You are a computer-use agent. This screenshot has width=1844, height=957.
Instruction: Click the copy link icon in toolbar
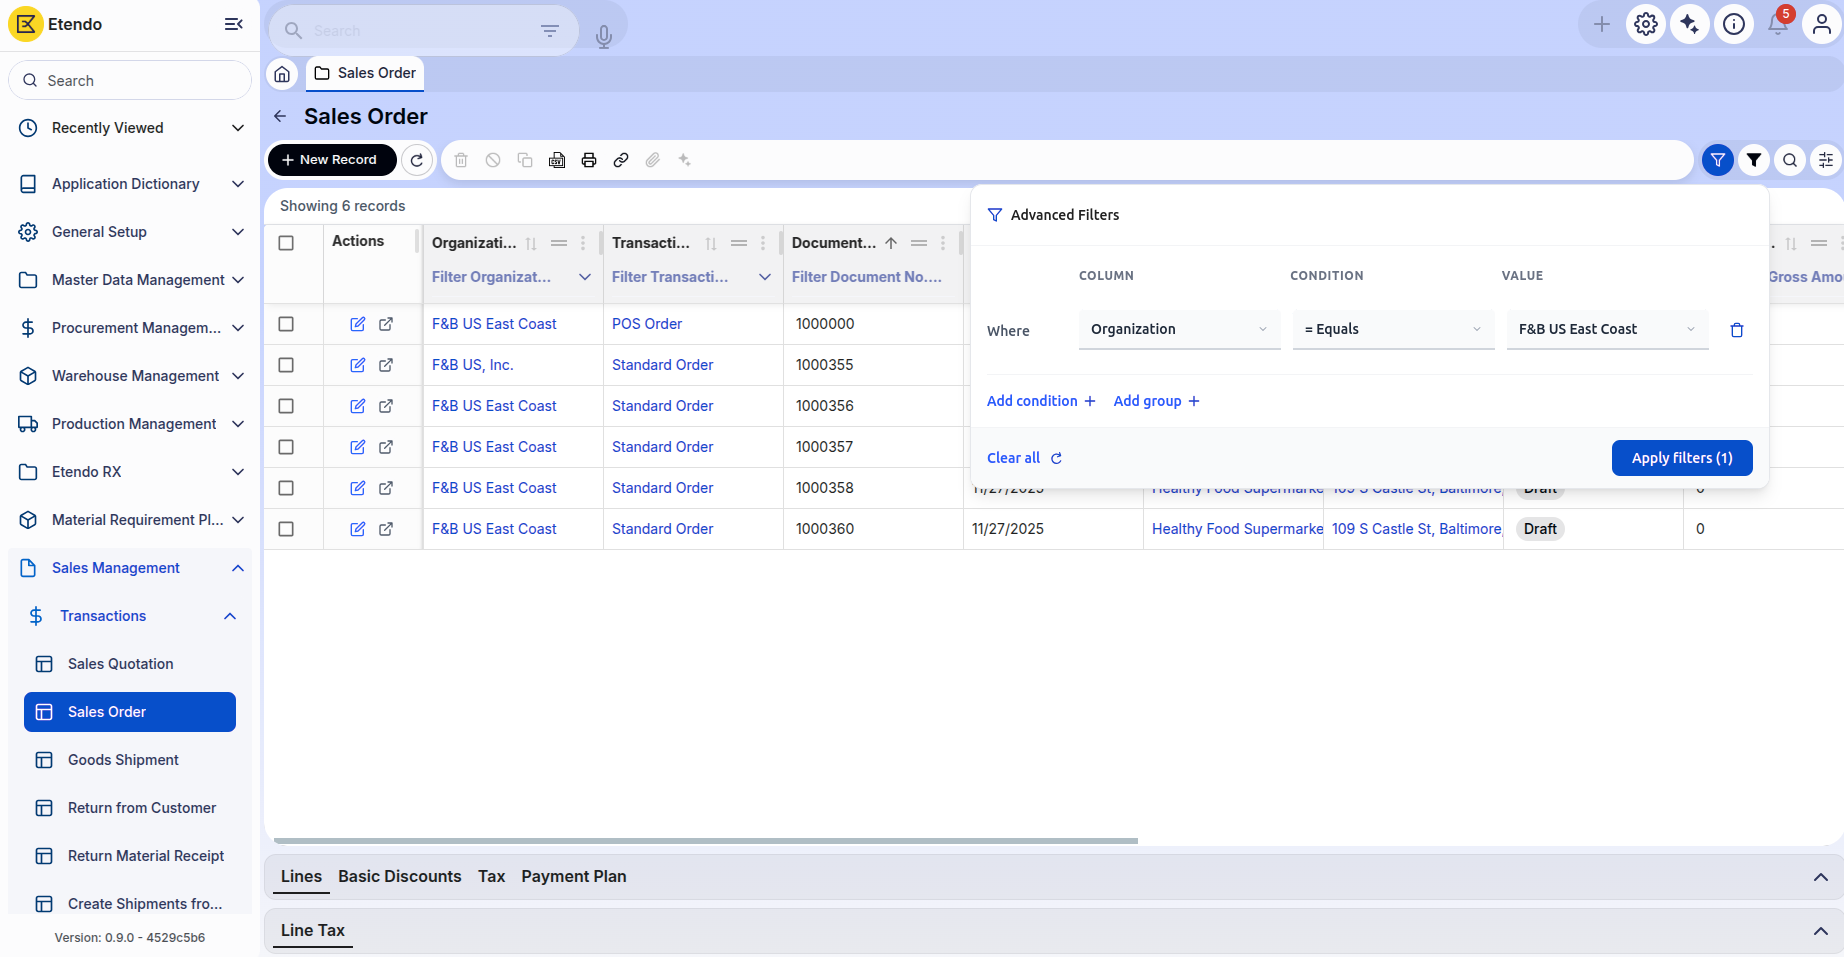point(621,160)
